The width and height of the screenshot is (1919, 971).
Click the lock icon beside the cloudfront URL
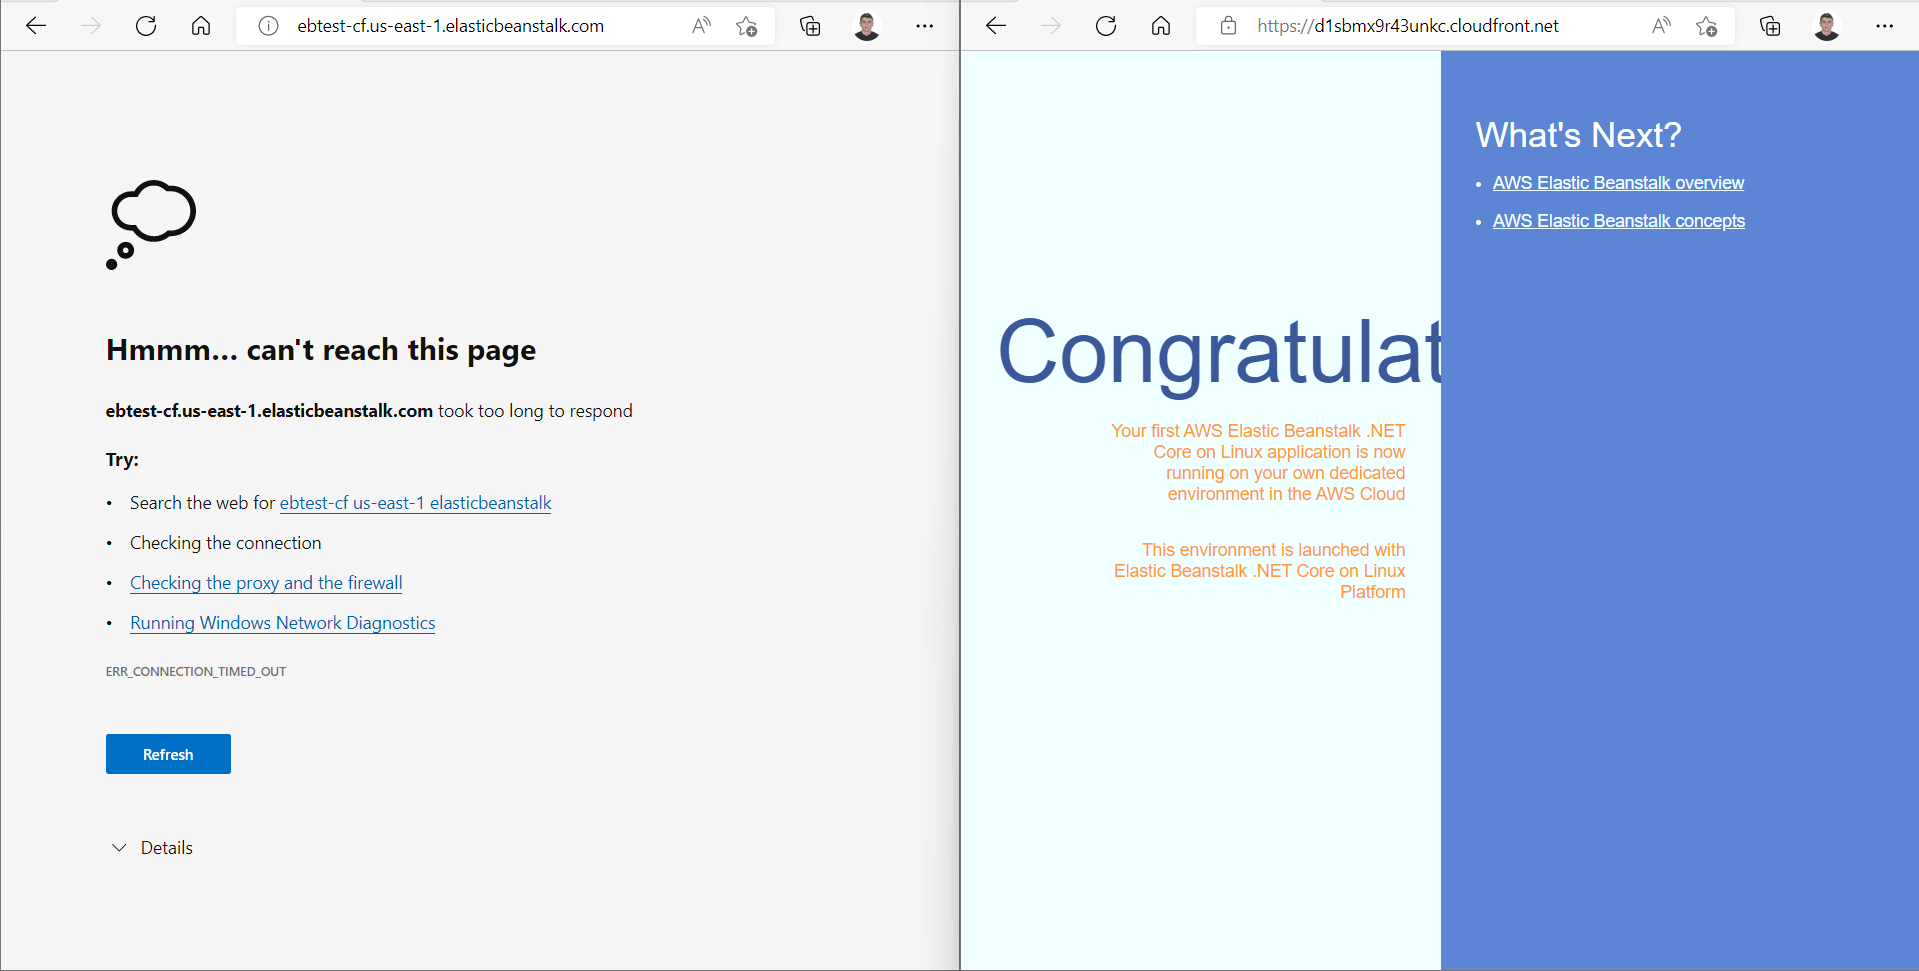click(x=1227, y=26)
